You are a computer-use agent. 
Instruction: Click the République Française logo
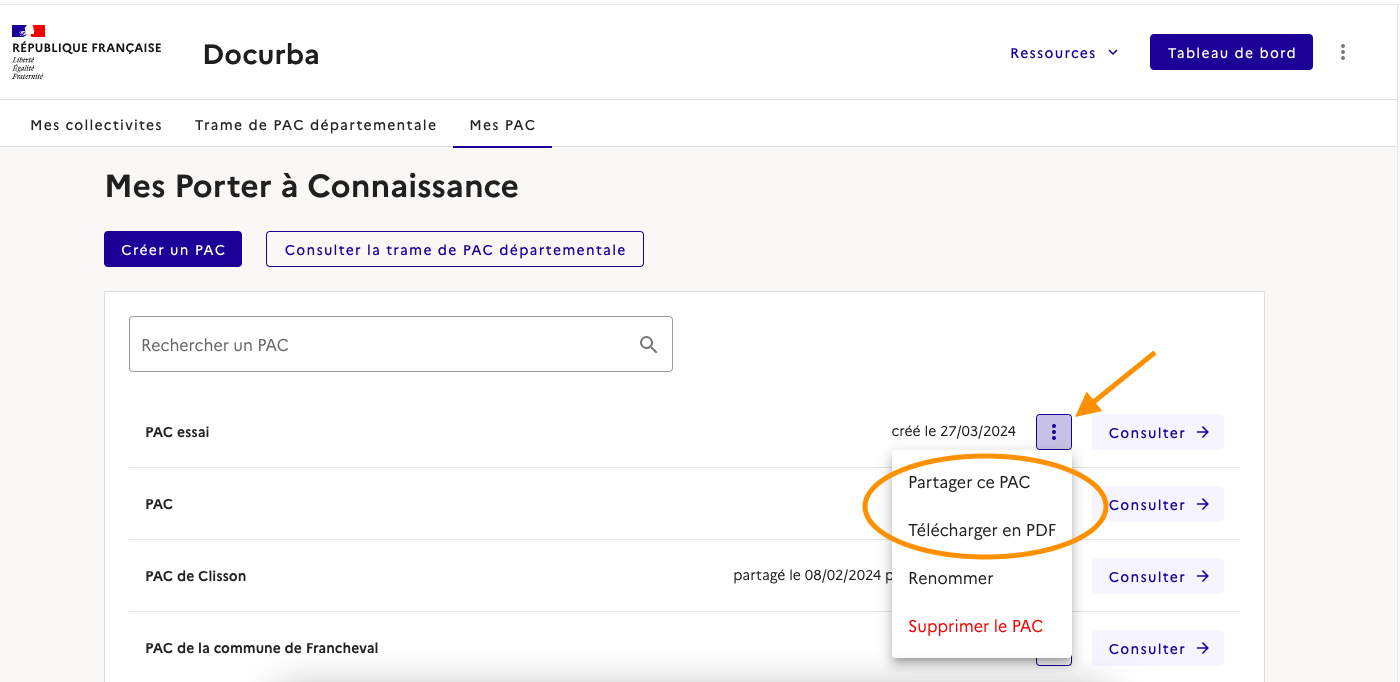tap(86, 53)
